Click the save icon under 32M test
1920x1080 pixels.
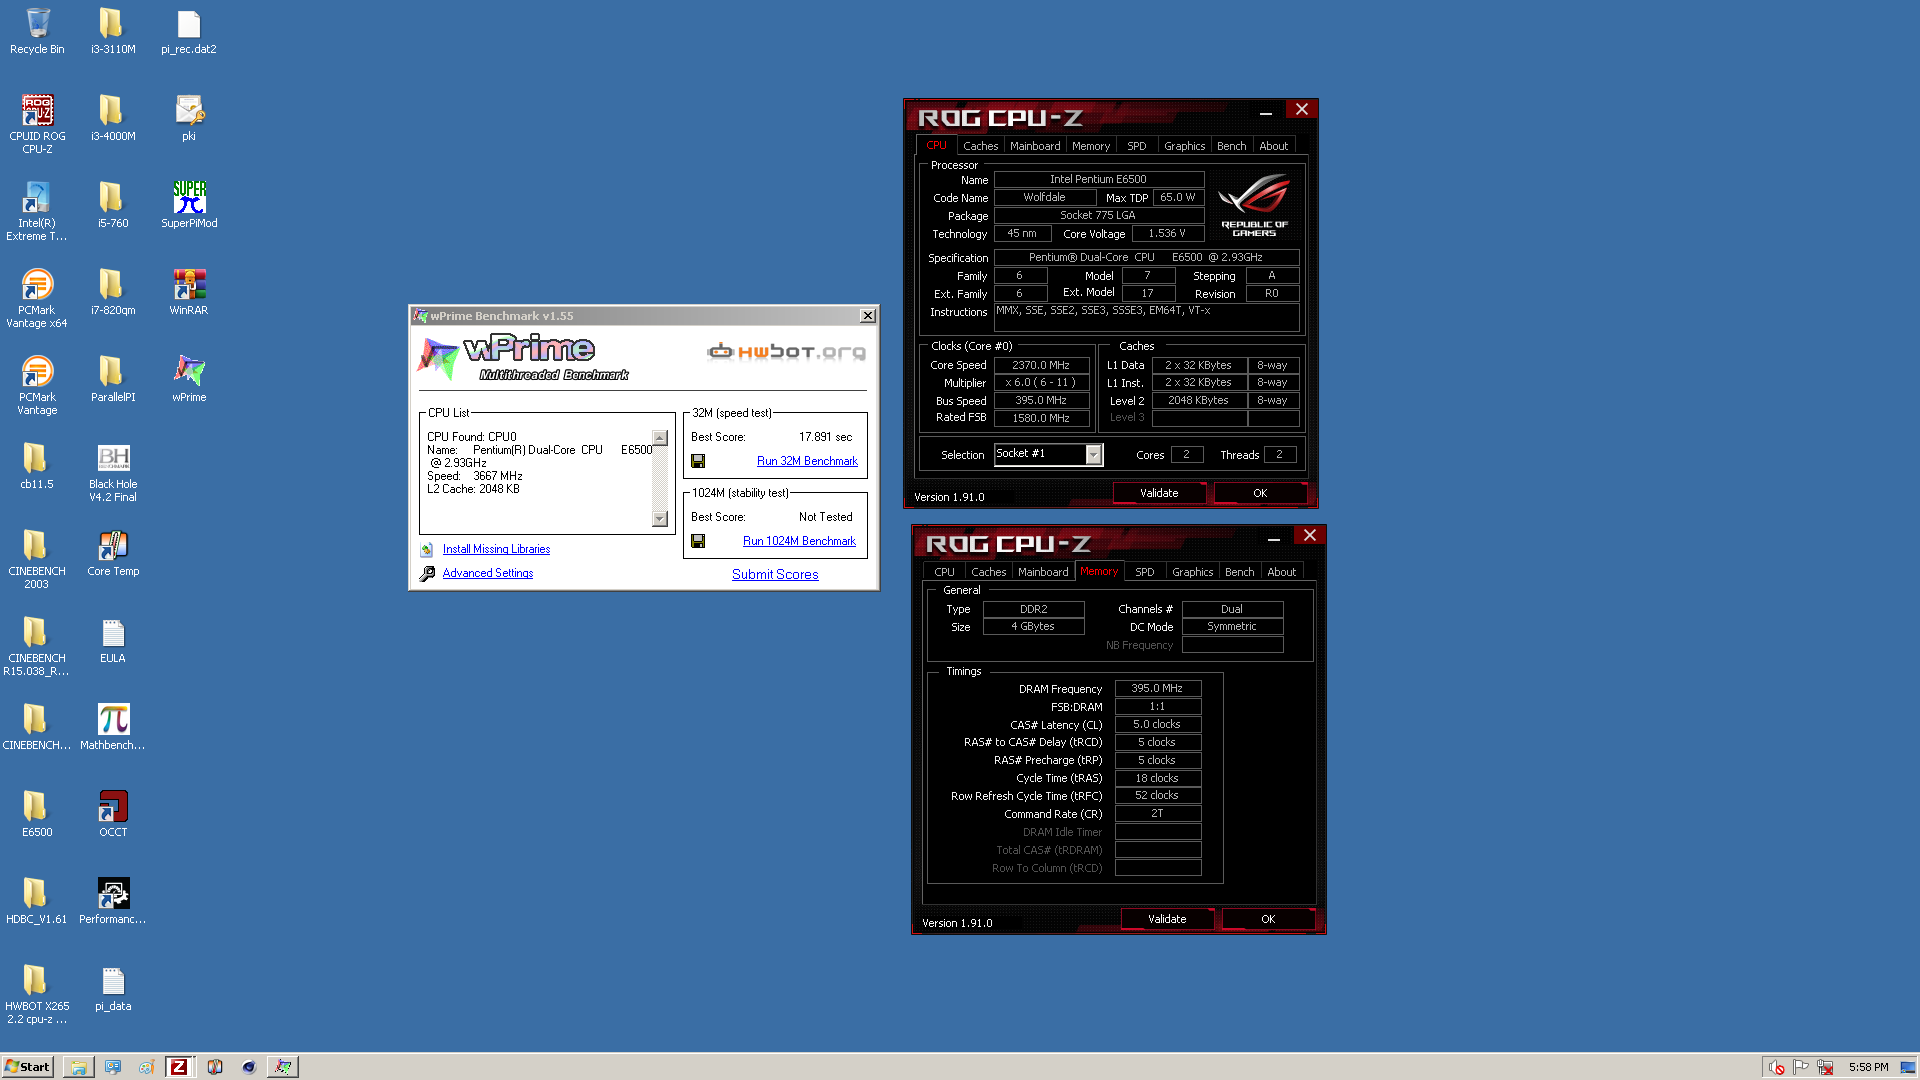coord(698,461)
